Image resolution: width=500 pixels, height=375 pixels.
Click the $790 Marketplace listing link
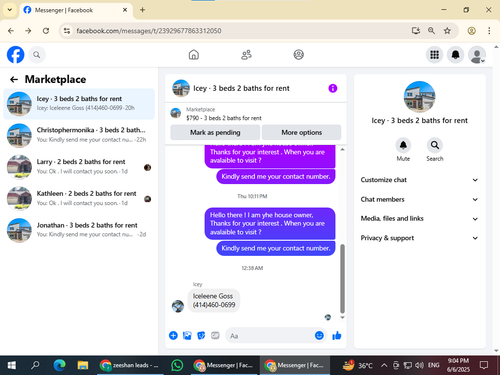point(224,118)
